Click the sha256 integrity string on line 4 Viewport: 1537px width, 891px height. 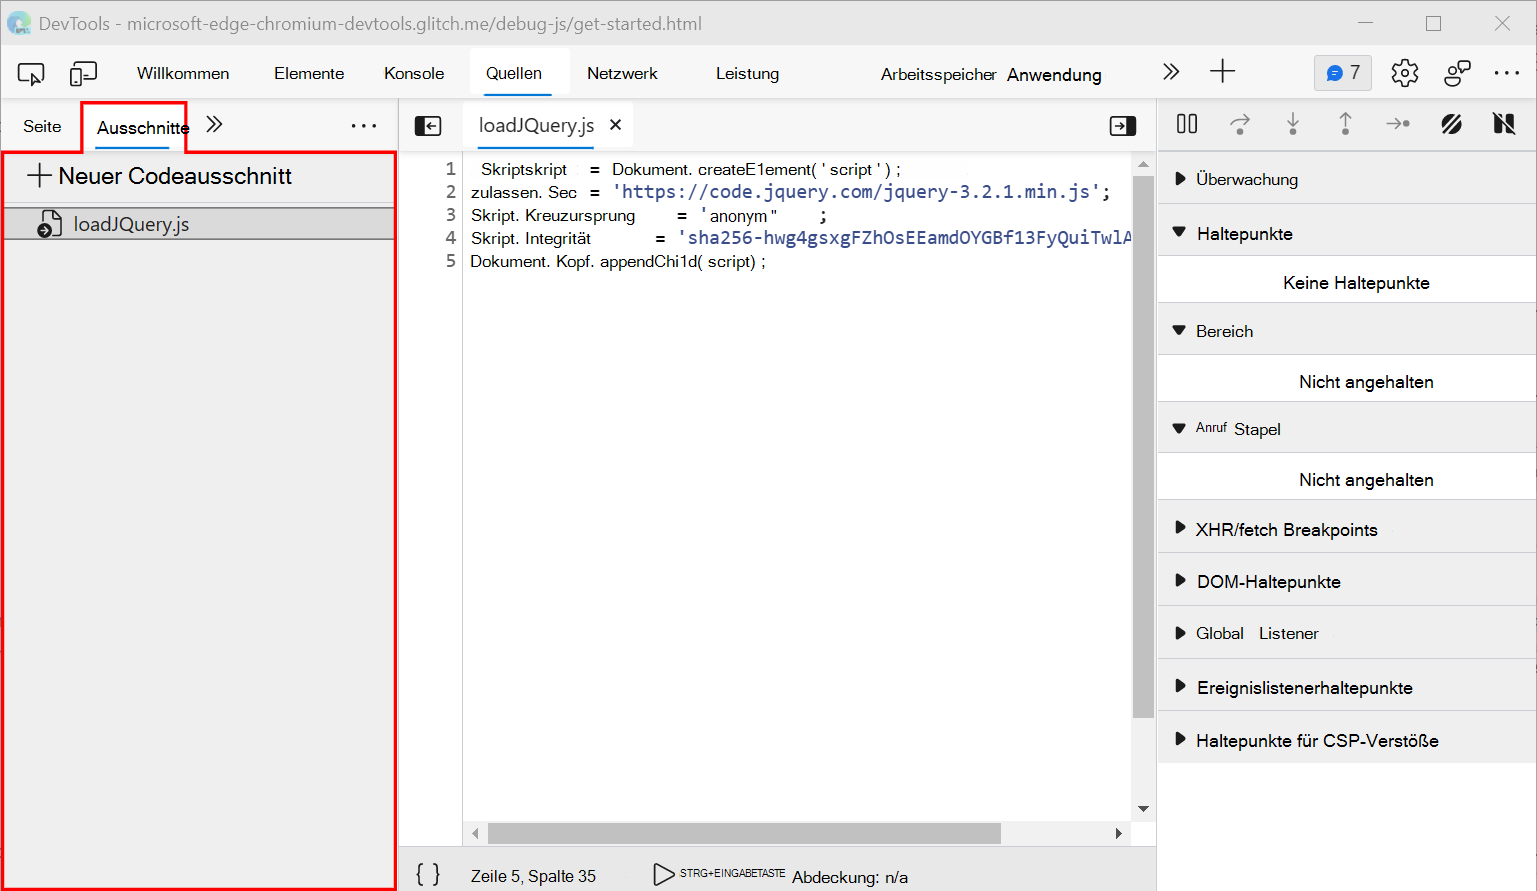[x=905, y=238]
